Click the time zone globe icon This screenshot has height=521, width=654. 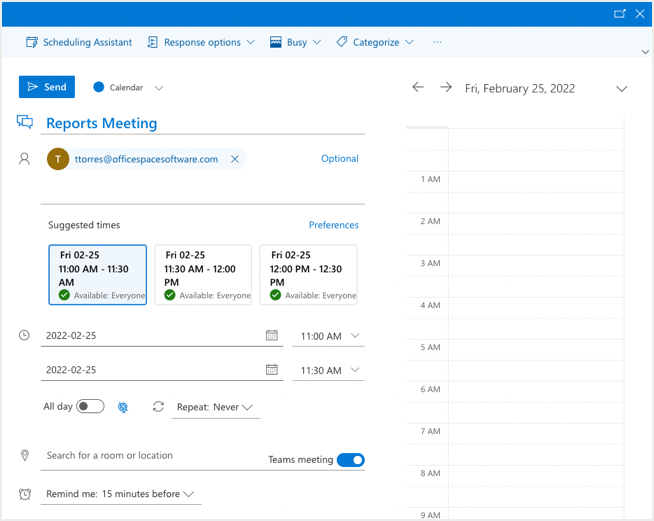coord(123,407)
